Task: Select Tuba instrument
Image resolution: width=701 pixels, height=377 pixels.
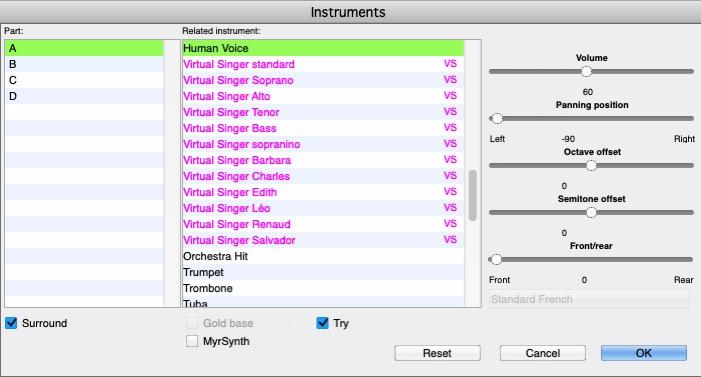Action: click(323, 302)
